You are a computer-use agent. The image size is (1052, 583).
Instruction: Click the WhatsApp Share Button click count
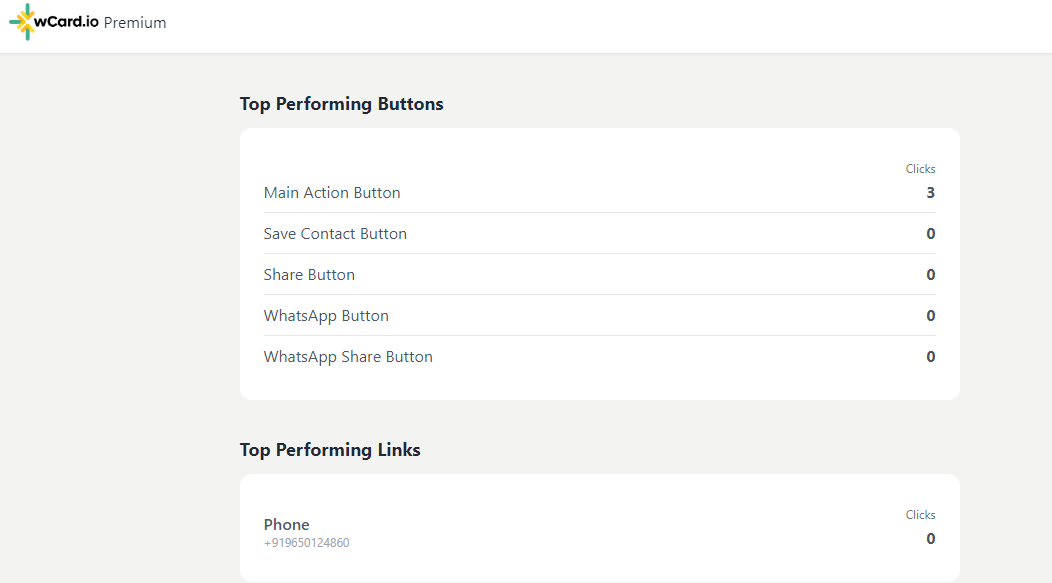[x=931, y=356]
